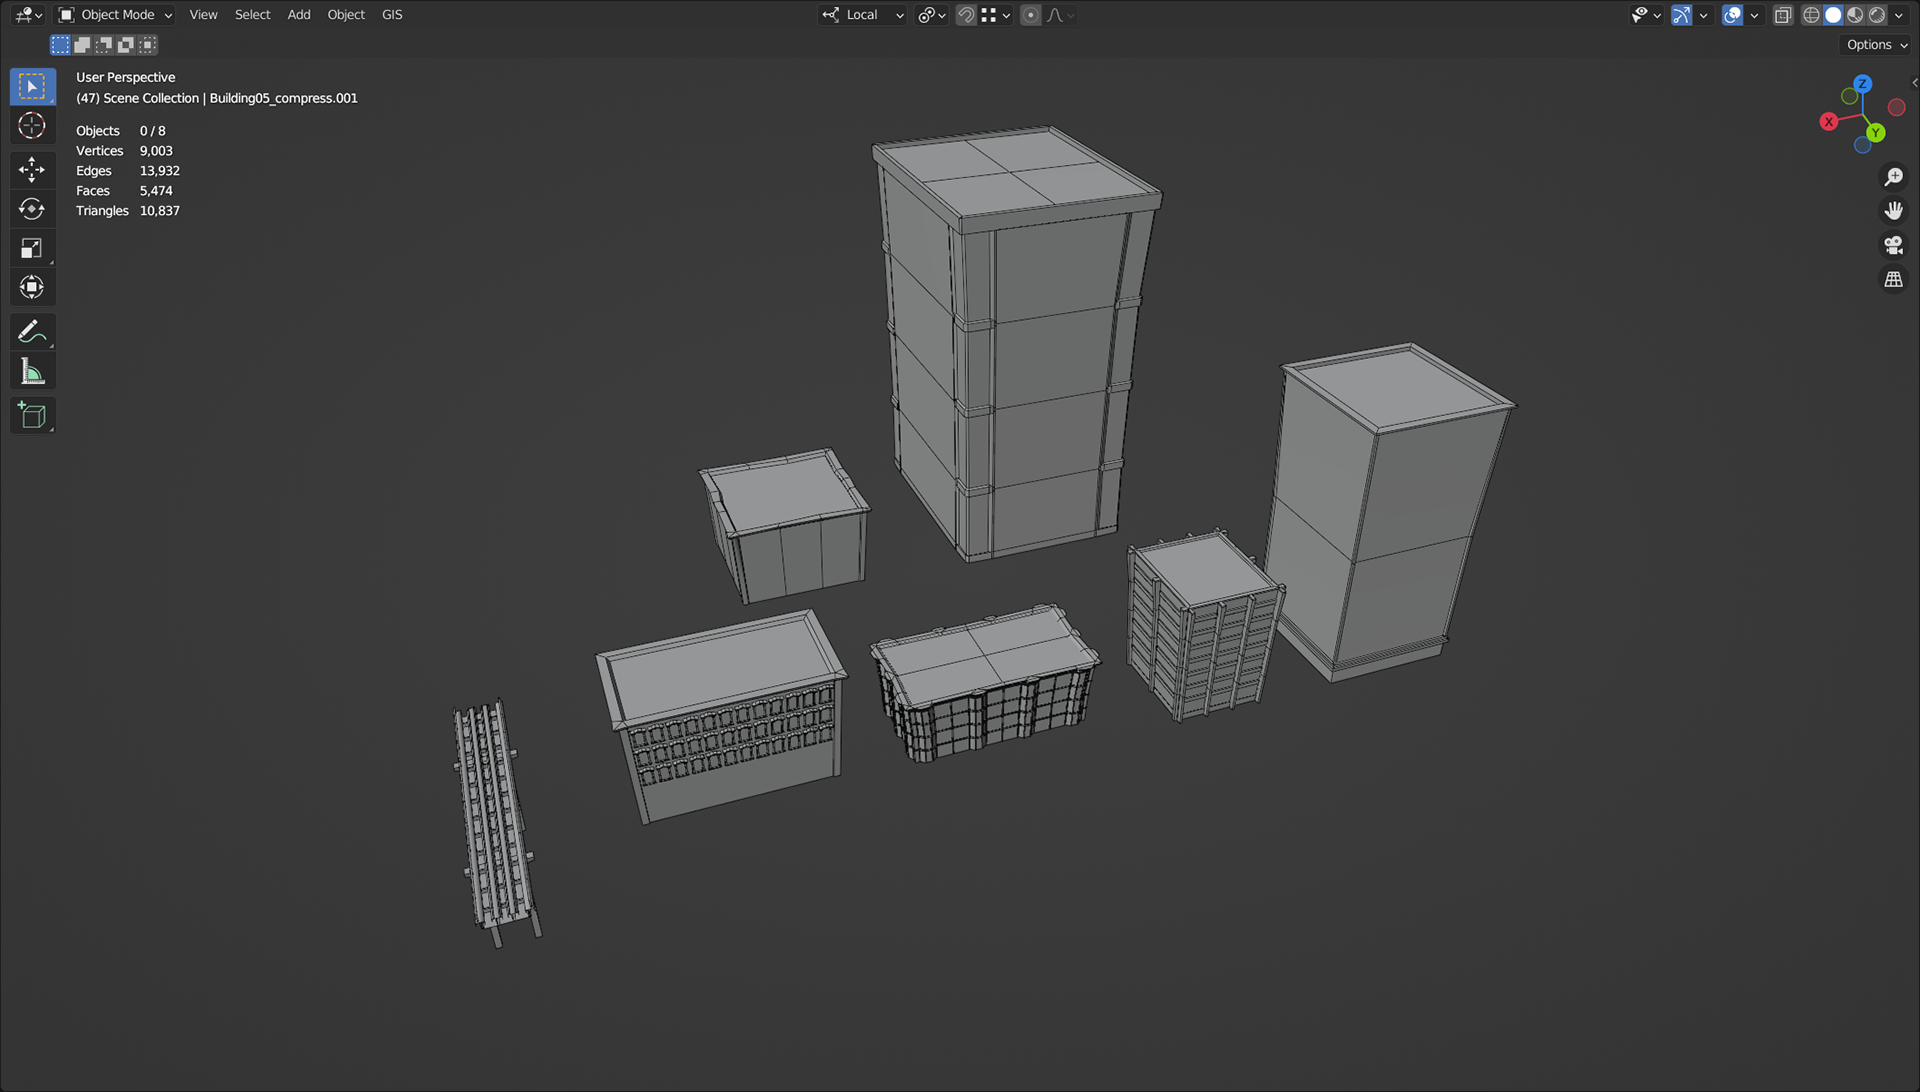Open the Add menu
Image resolution: width=1920 pixels, height=1092 pixels.
pyautogui.click(x=298, y=15)
